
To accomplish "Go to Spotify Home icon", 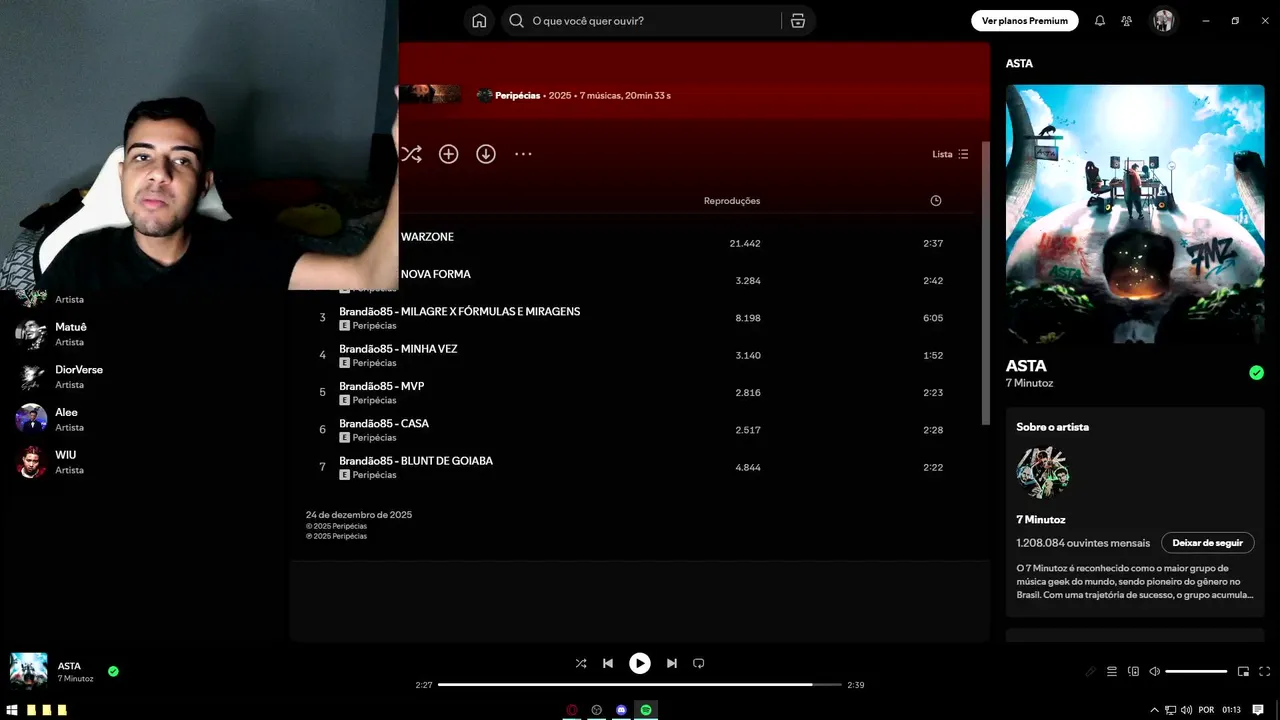I will (x=479, y=21).
